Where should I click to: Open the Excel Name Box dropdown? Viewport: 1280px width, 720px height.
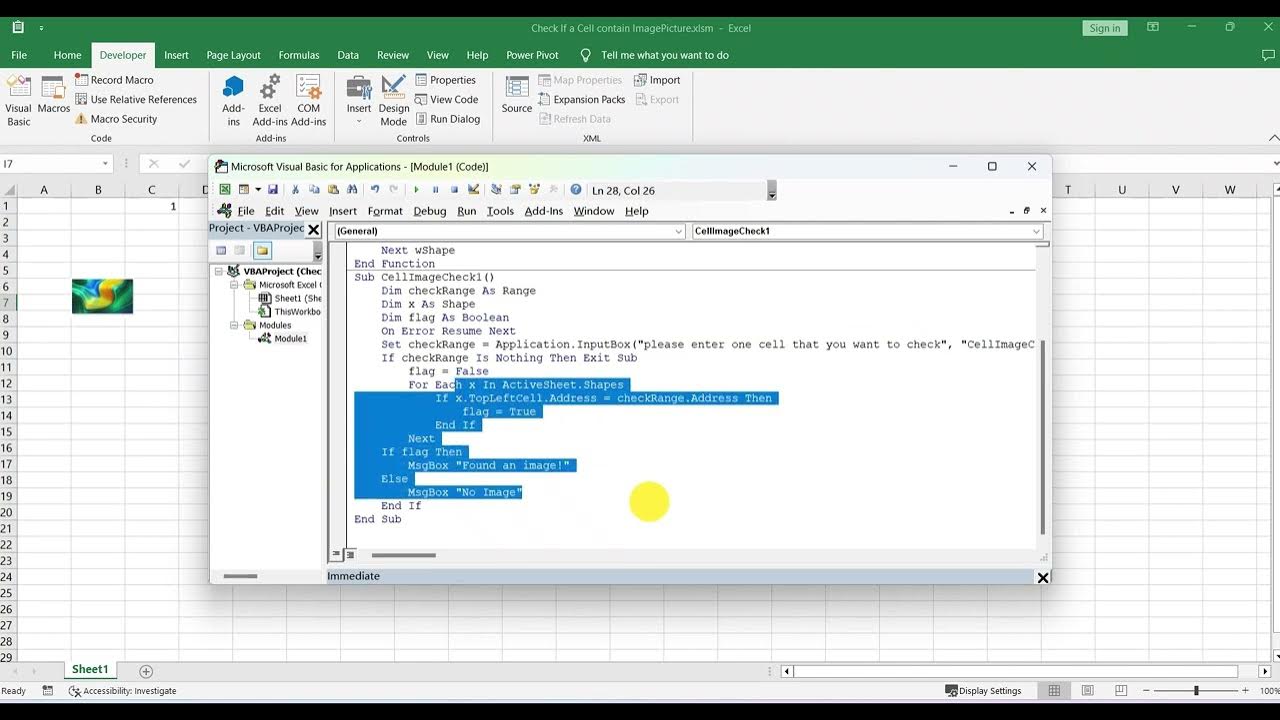[105, 164]
